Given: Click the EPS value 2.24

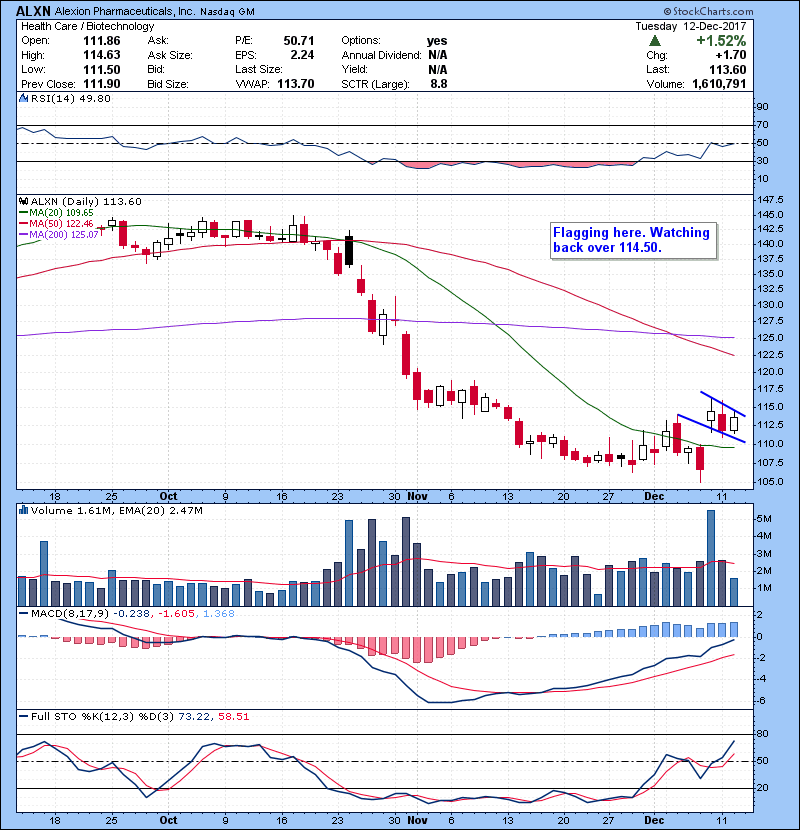Looking at the screenshot, I should tap(302, 55).
